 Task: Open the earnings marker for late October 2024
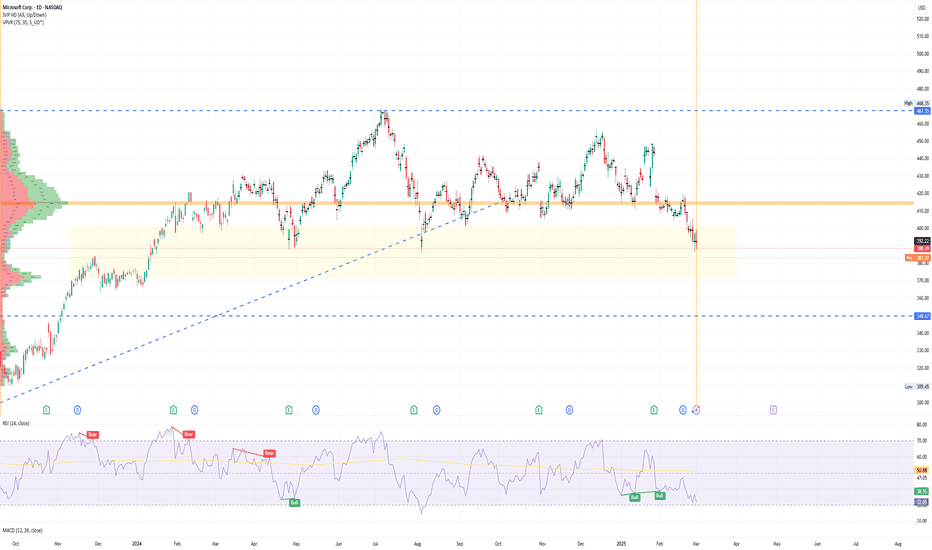click(539, 410)
